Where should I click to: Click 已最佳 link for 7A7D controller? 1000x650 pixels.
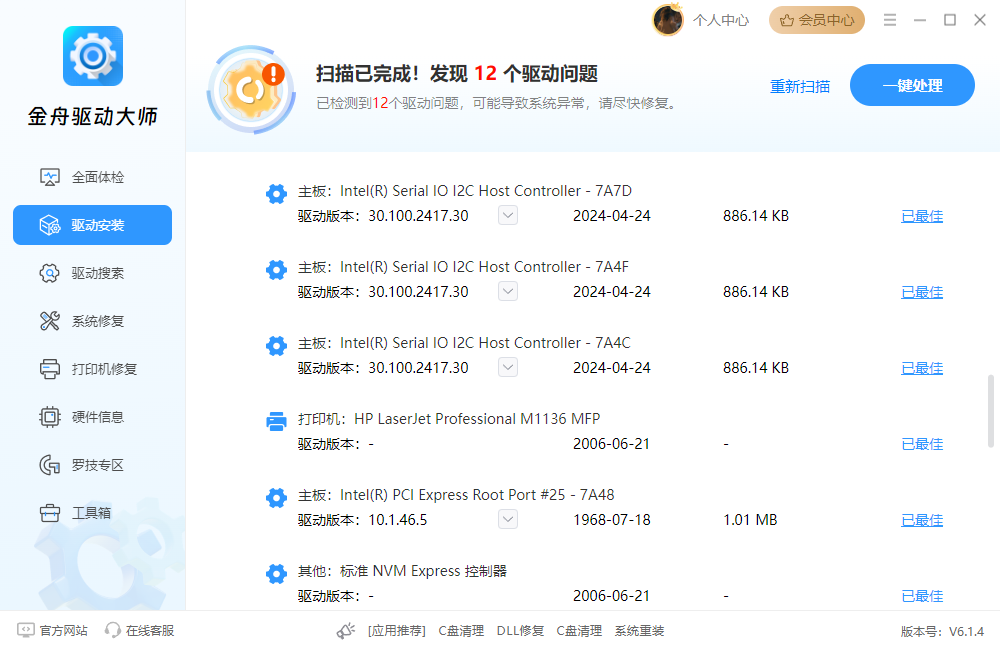[922, 216]
